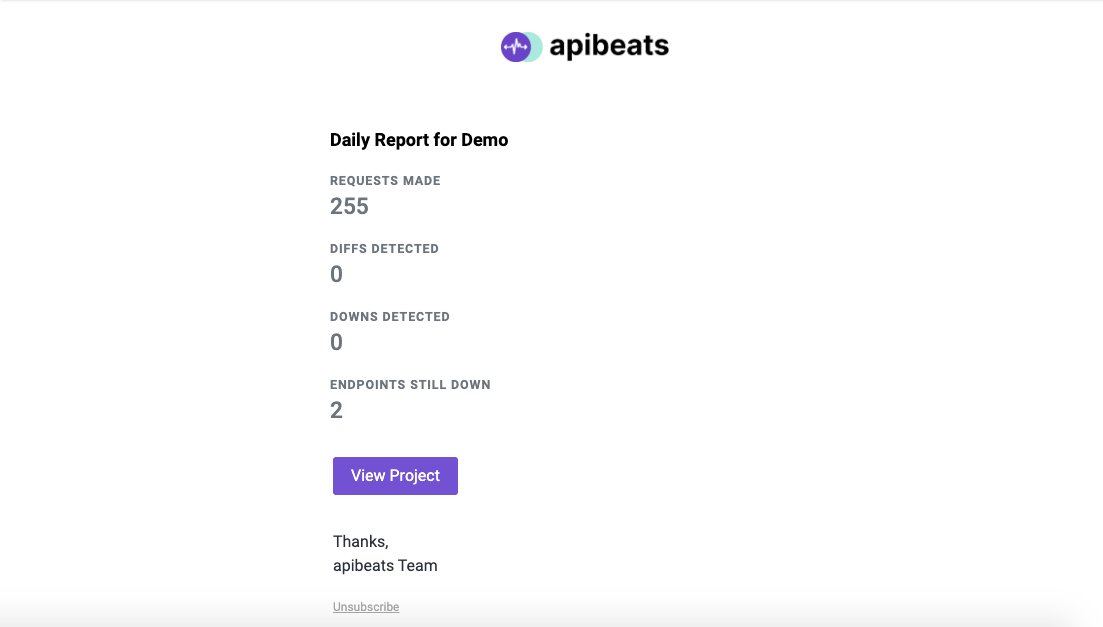Click the header logo to visit apibeats

pyautogui.click(x=583, y=46)
